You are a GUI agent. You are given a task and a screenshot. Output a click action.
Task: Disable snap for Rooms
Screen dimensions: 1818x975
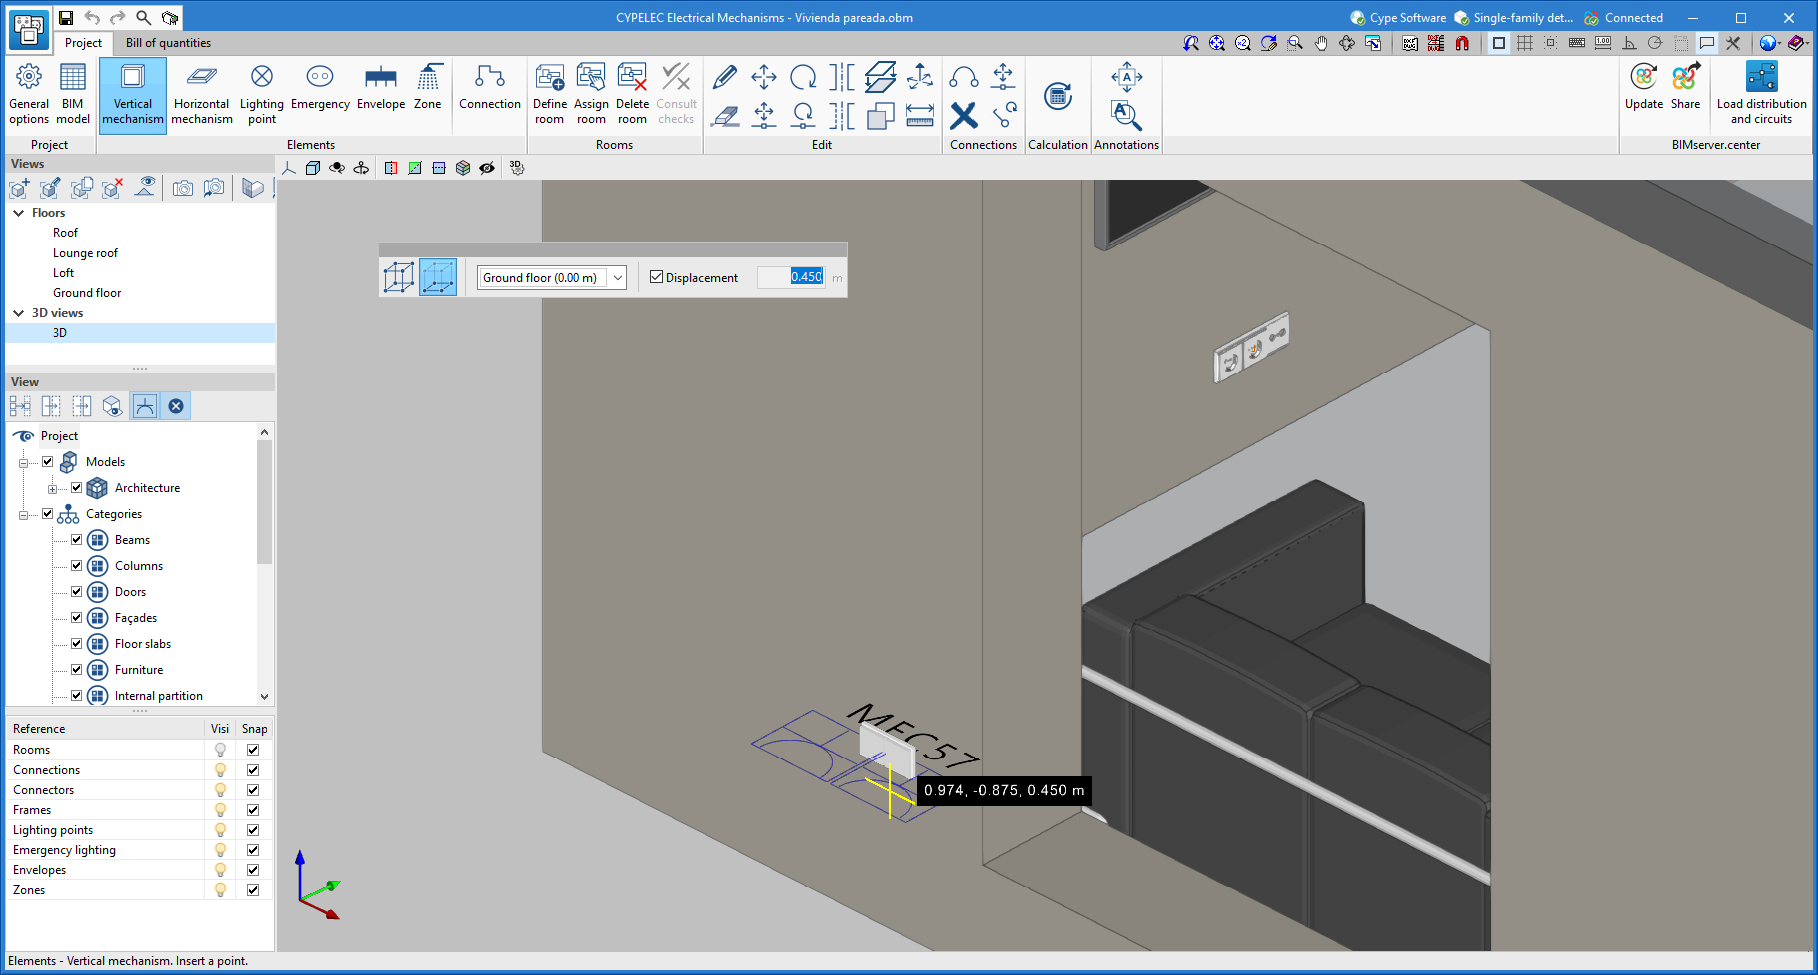(x=253, y=750)
